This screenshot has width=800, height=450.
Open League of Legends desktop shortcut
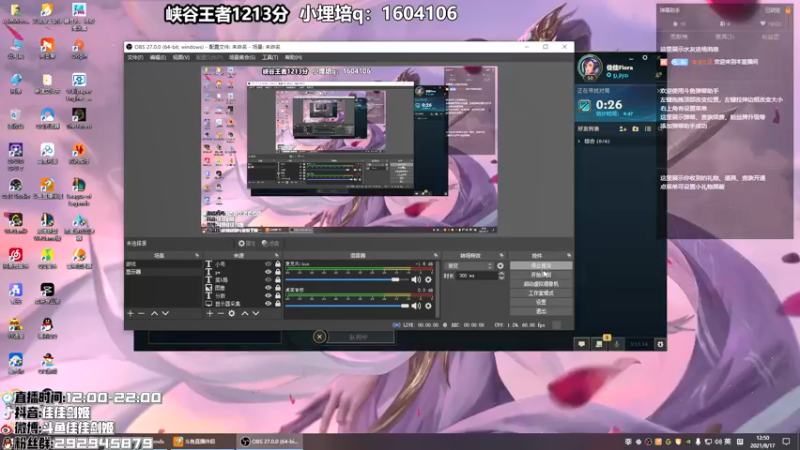pos(79,191)
